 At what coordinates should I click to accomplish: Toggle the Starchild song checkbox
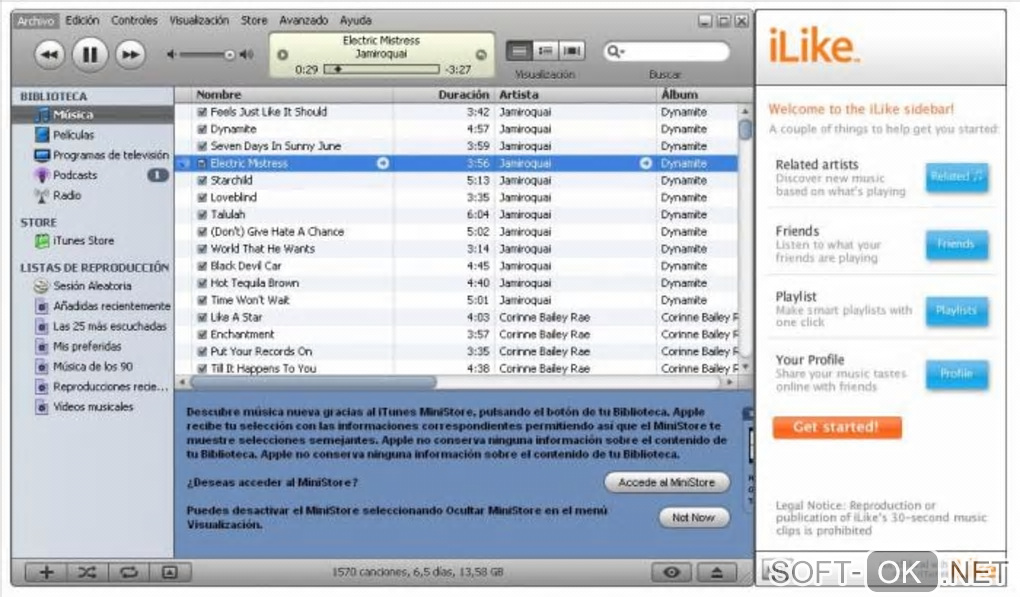coord(202,181)
